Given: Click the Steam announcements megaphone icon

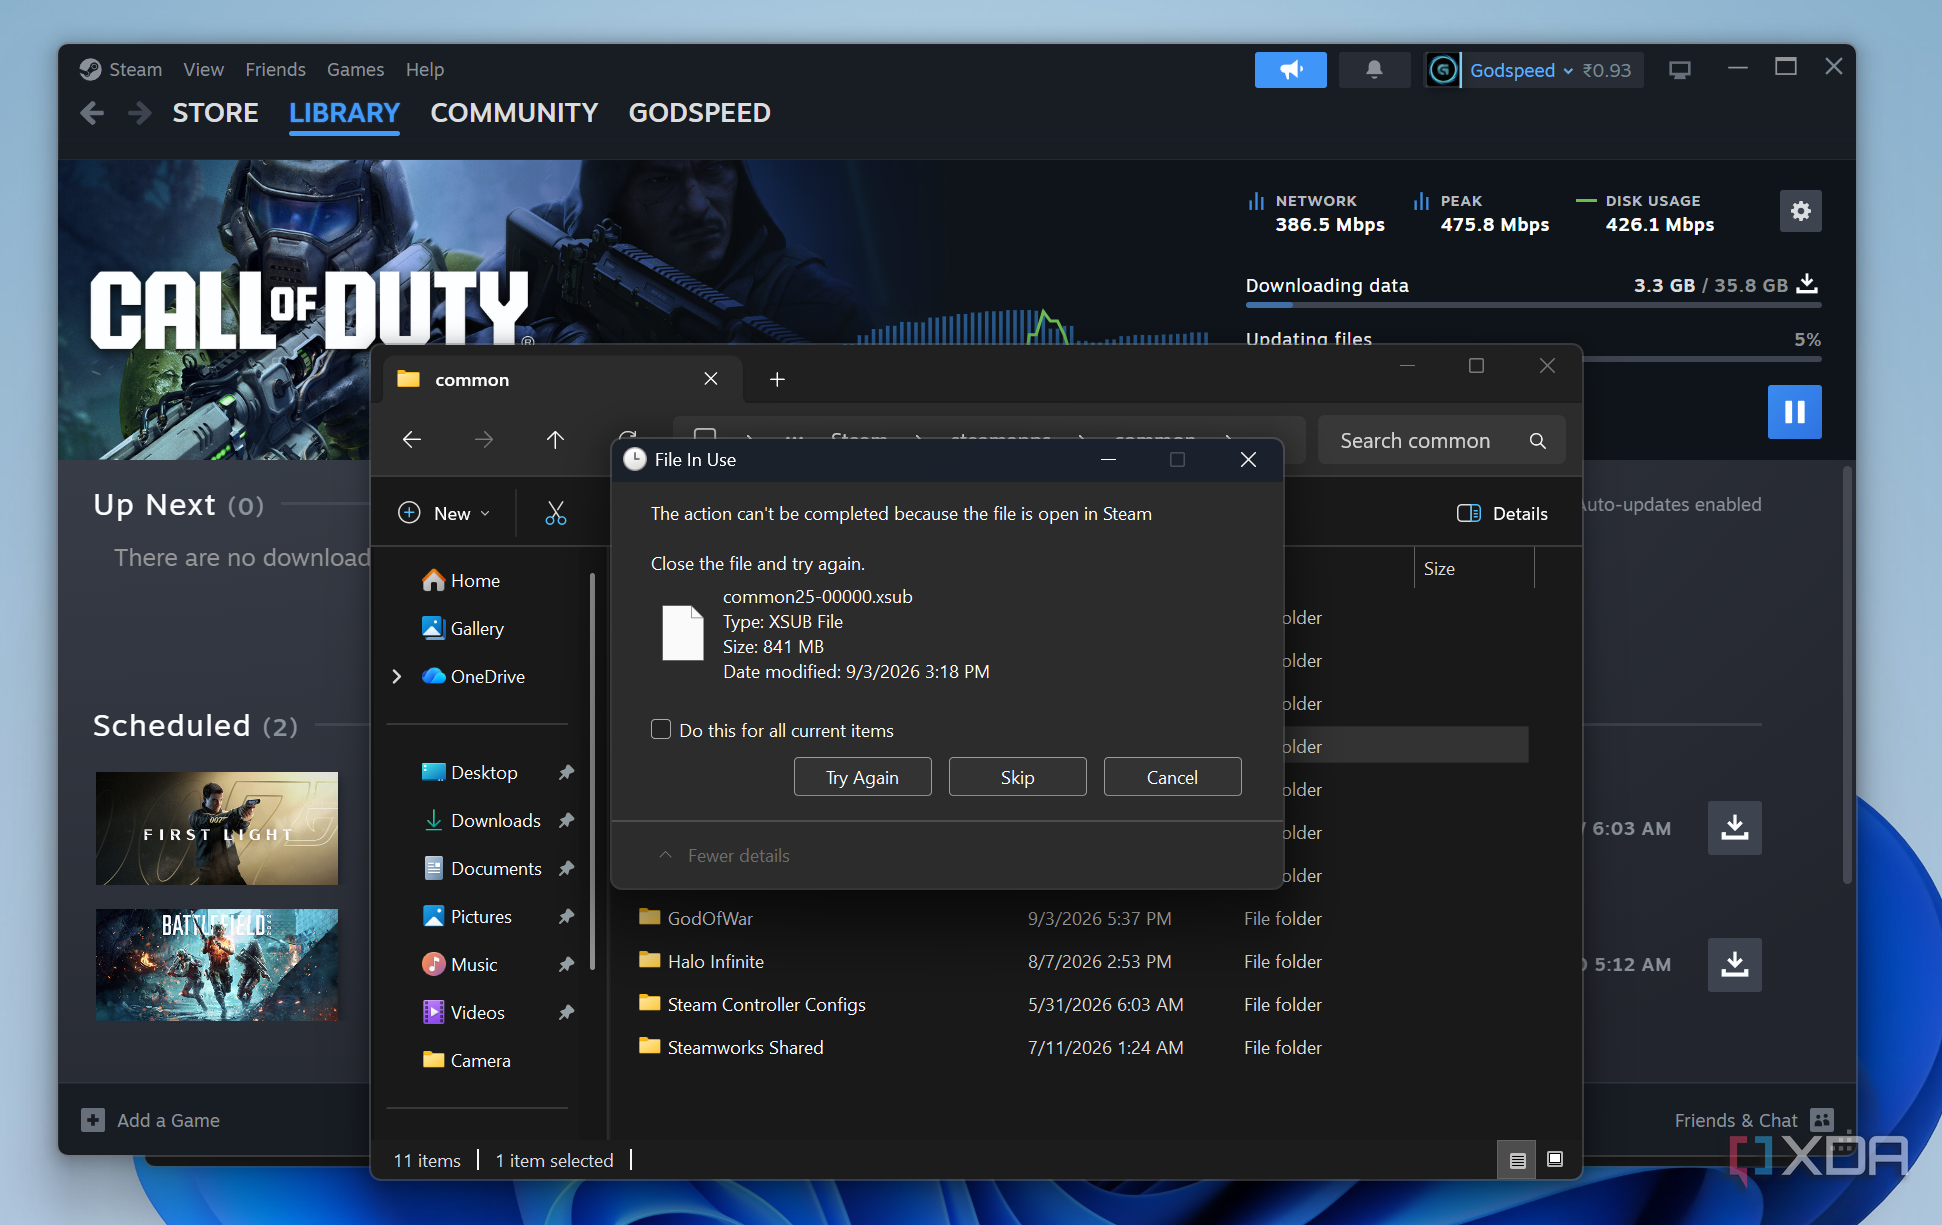Looking at the screenshot, I should [1290, 70].
